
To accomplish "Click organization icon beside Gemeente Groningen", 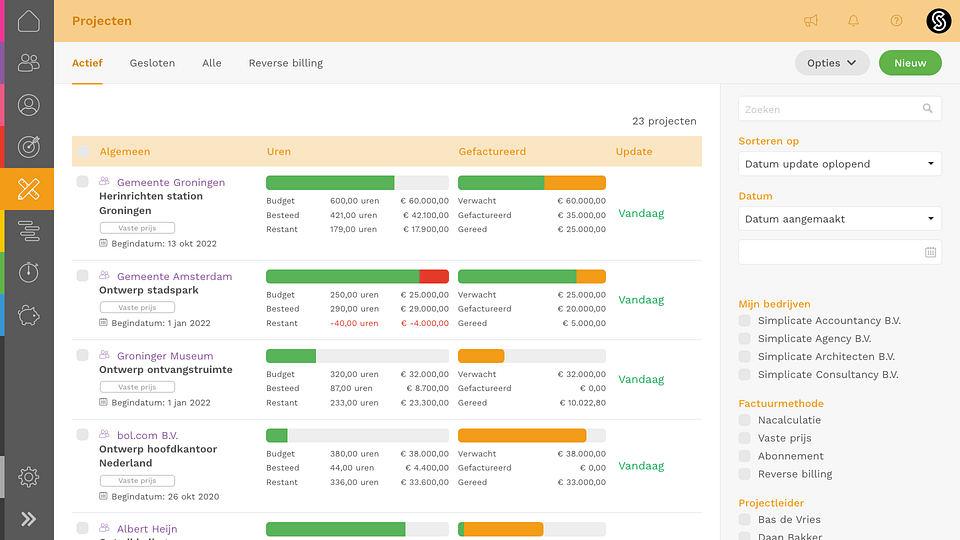I will pos(104,181).
